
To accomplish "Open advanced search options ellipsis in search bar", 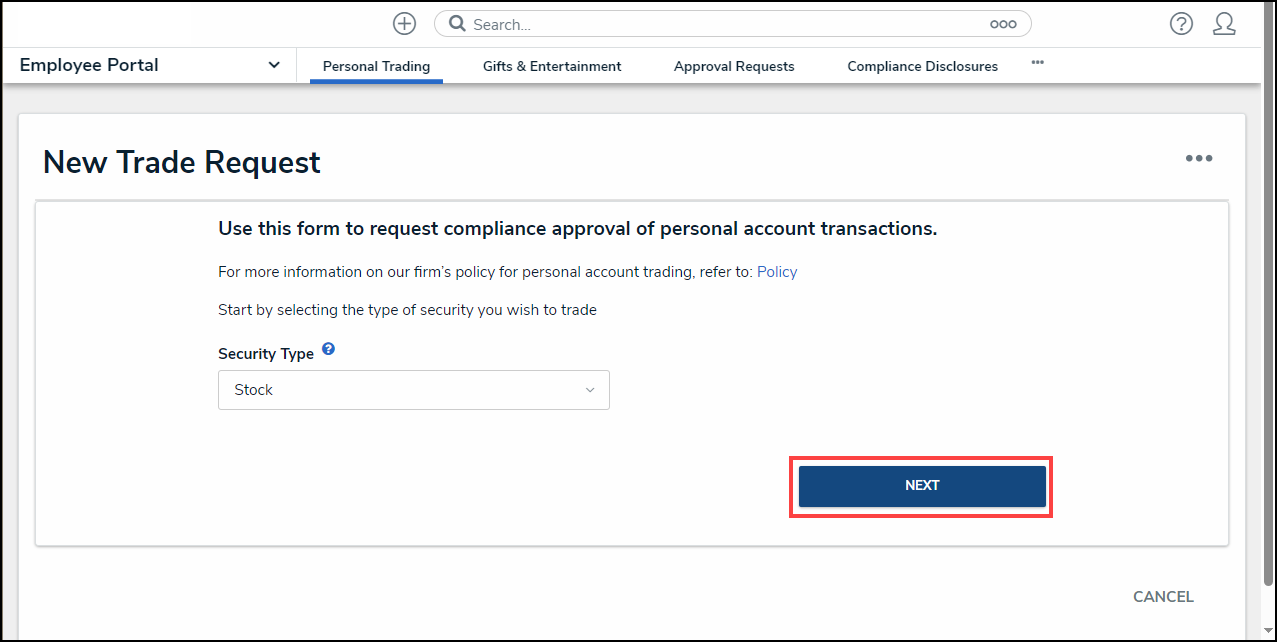I will [x=1002, y=24].
